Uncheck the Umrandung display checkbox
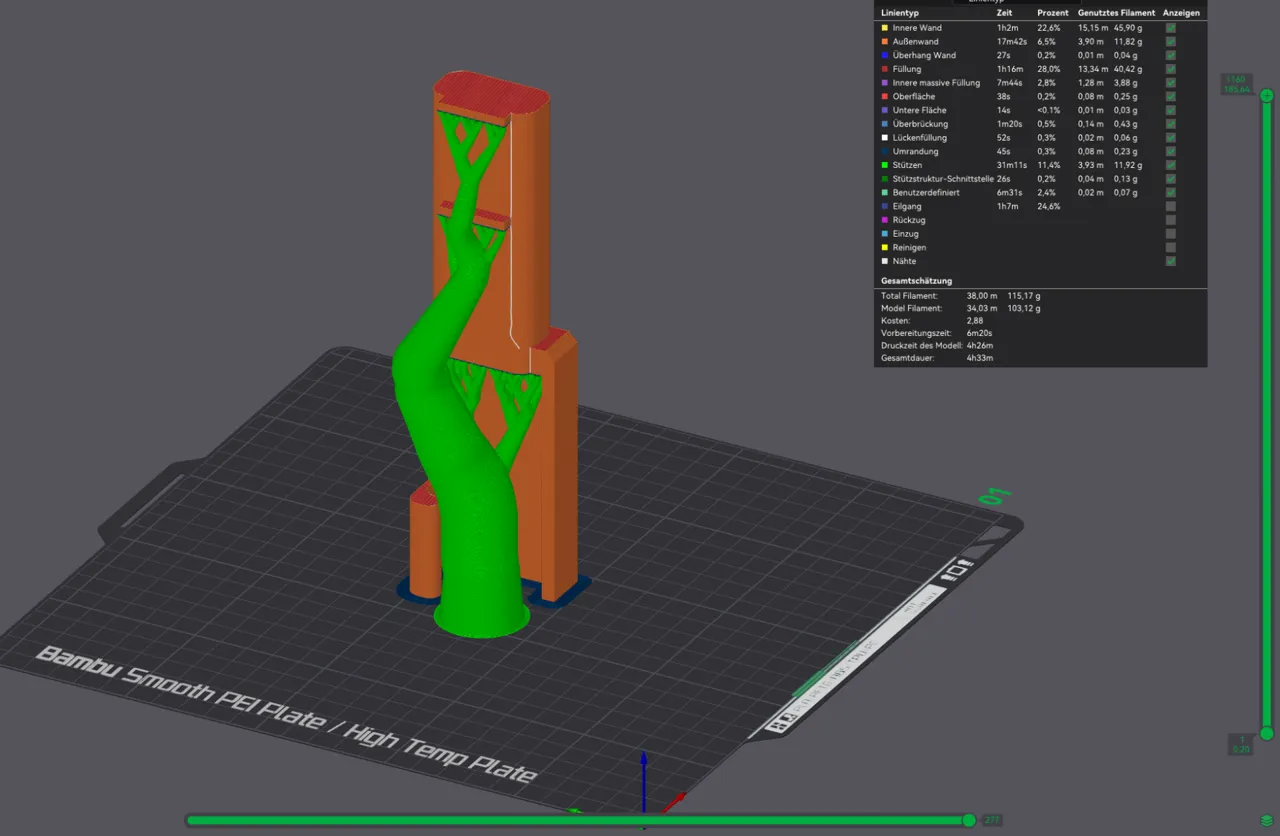 tap(1170, 151)
